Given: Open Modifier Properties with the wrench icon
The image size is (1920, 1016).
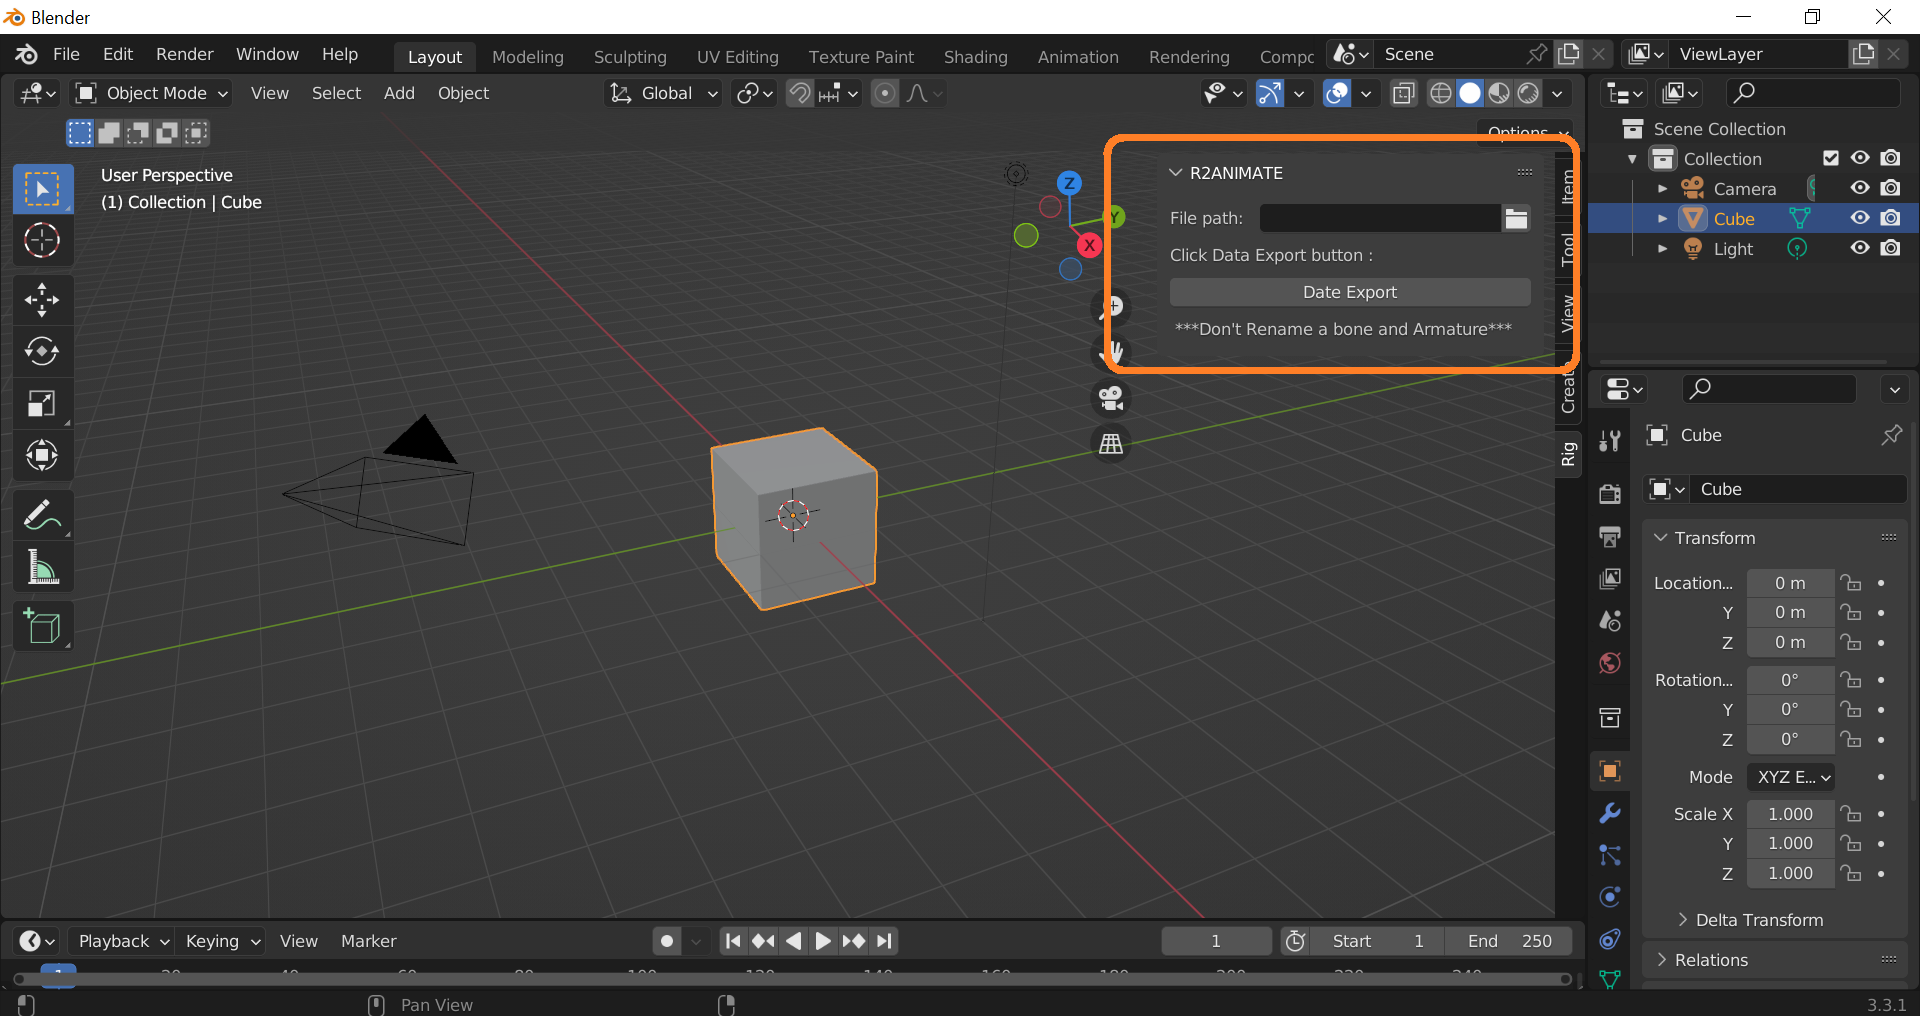Looking at the screenshot, I should tap(1610, 814).
